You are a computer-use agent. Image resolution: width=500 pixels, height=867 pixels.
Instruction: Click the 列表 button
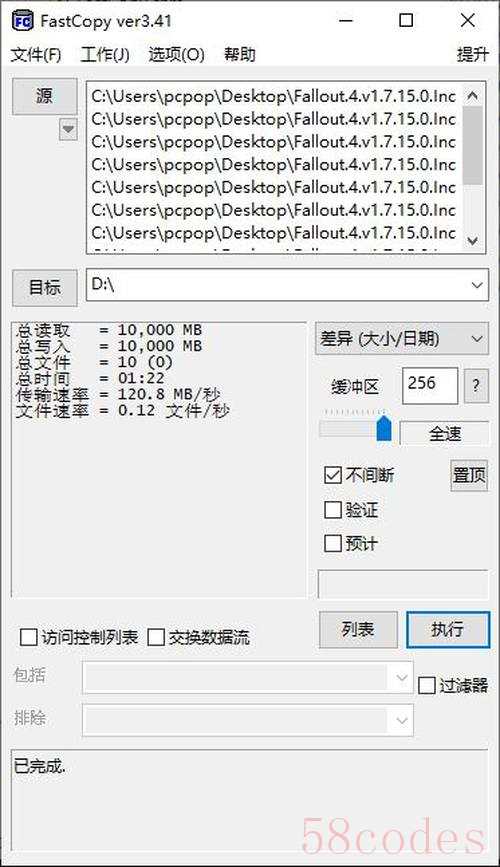pyautogui.click(x=358, y=629)
